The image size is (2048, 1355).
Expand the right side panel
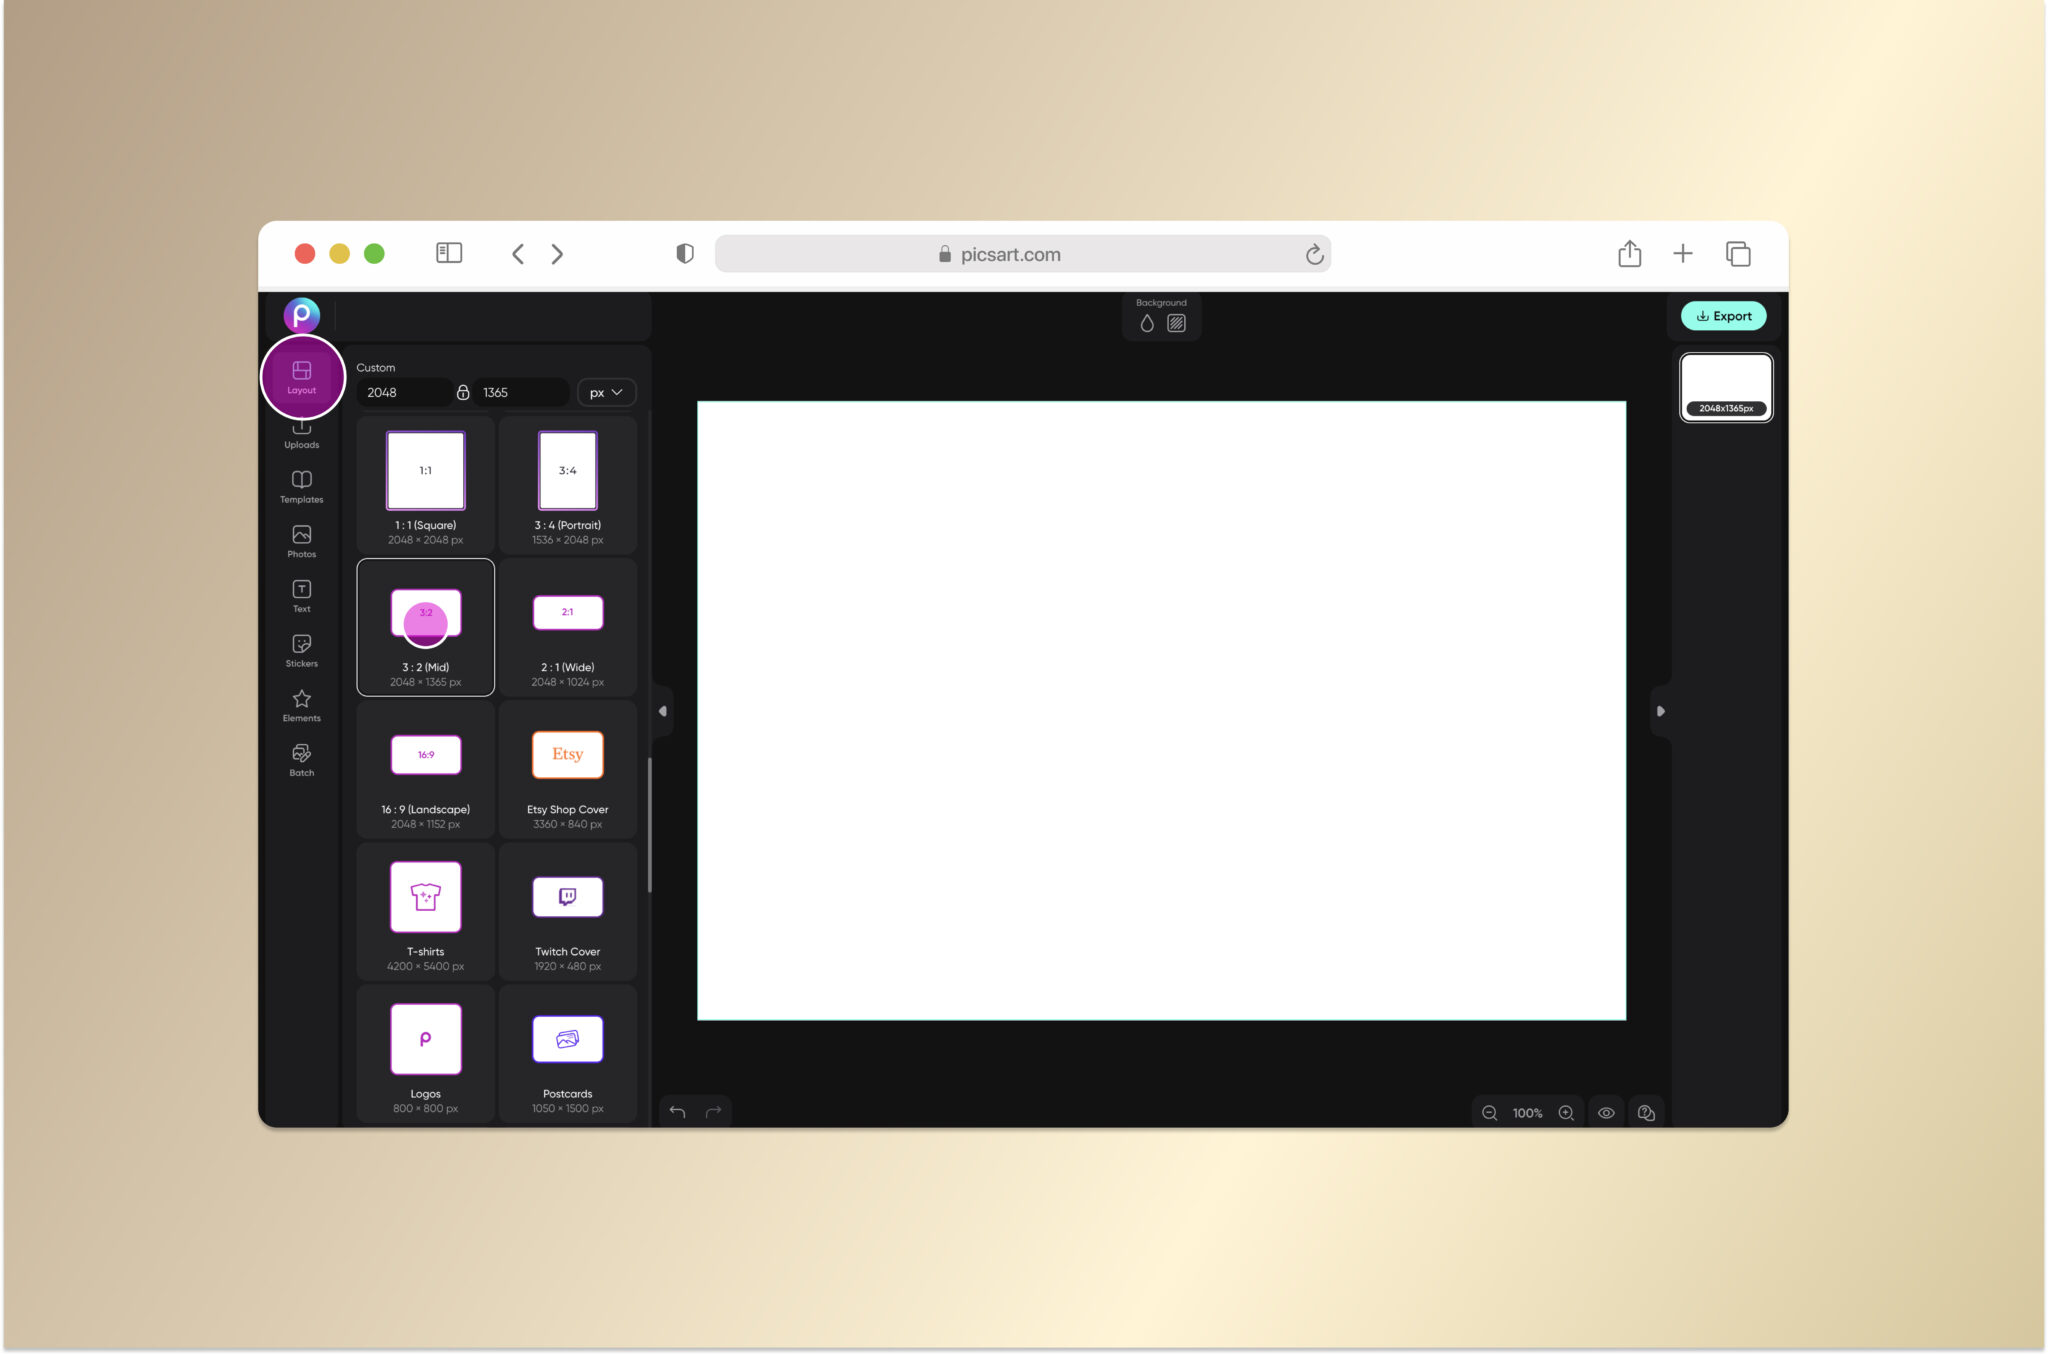(1660, 711)
